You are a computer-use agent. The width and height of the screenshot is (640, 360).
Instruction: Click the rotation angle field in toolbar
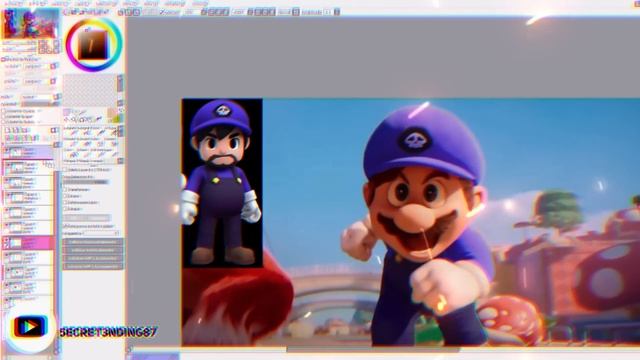(x=239, y=12)
